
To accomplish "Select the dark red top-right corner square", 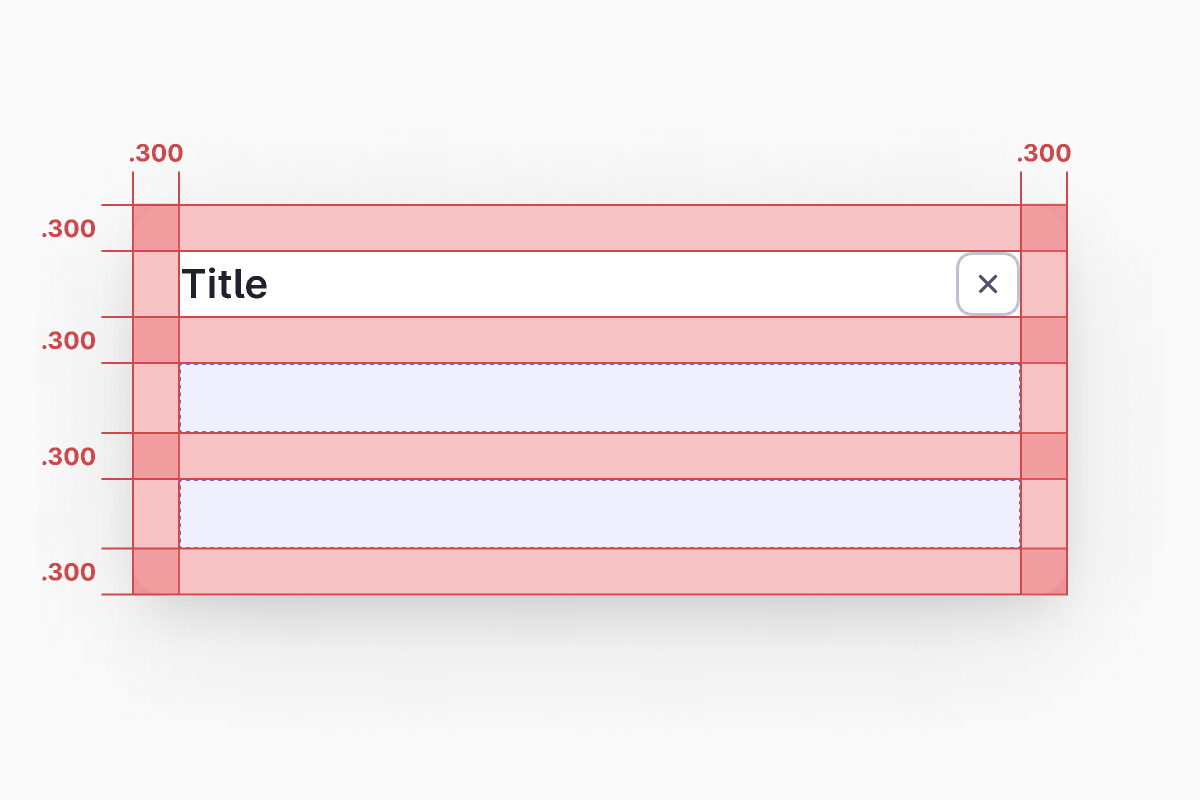I will (1044, 228).
